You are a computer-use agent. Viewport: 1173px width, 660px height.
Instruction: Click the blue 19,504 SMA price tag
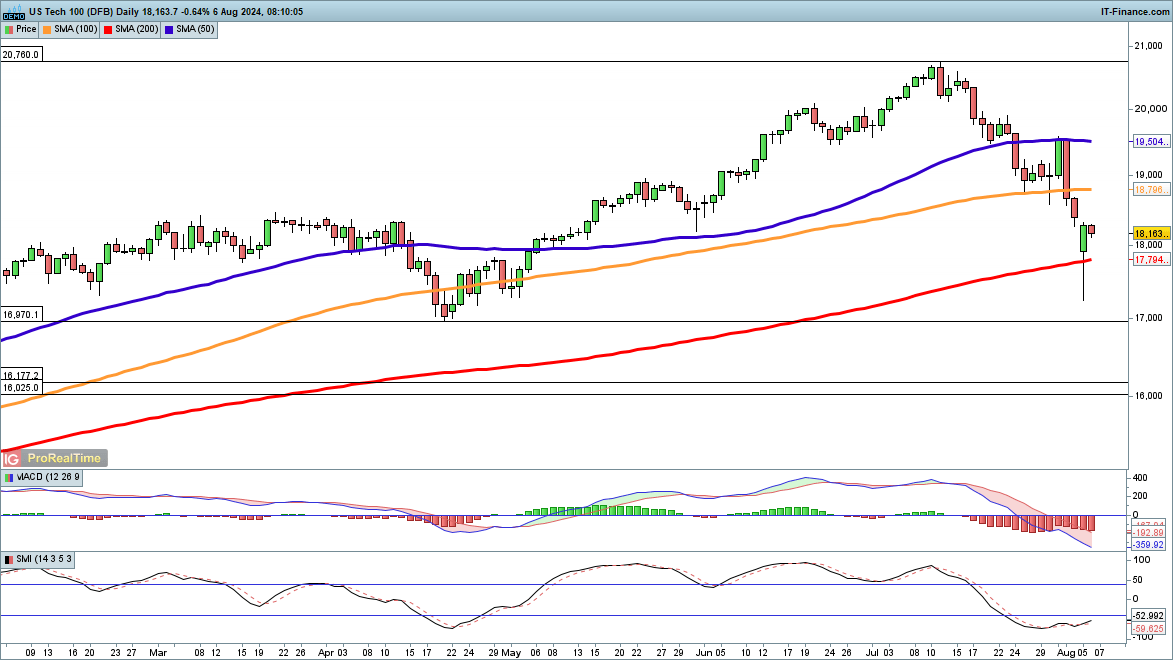[x=1147, y=143]
